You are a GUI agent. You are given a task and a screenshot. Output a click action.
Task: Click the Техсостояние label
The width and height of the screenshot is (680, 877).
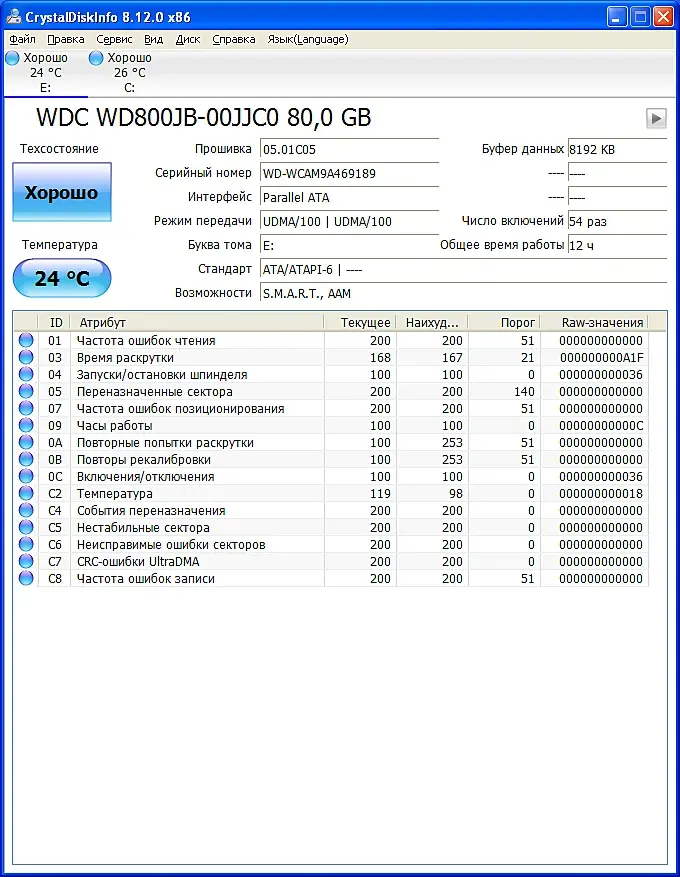point(59,149)
